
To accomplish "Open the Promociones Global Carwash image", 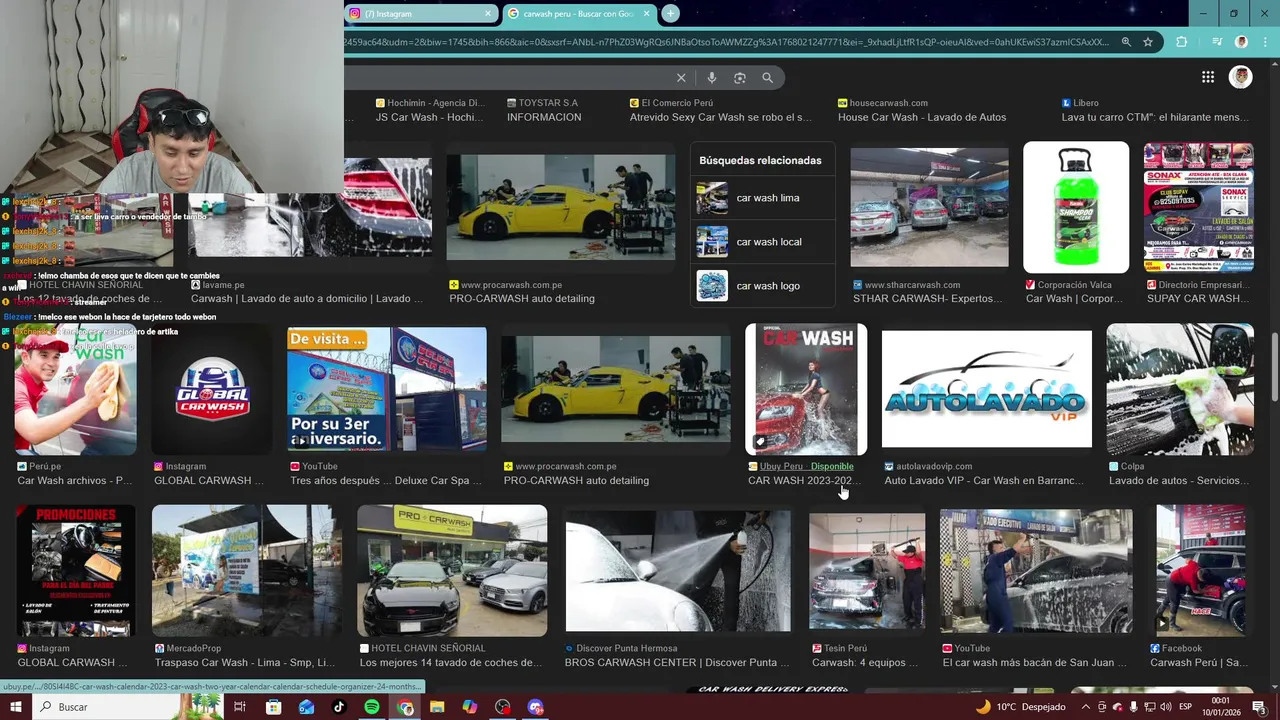I will 75,571.
